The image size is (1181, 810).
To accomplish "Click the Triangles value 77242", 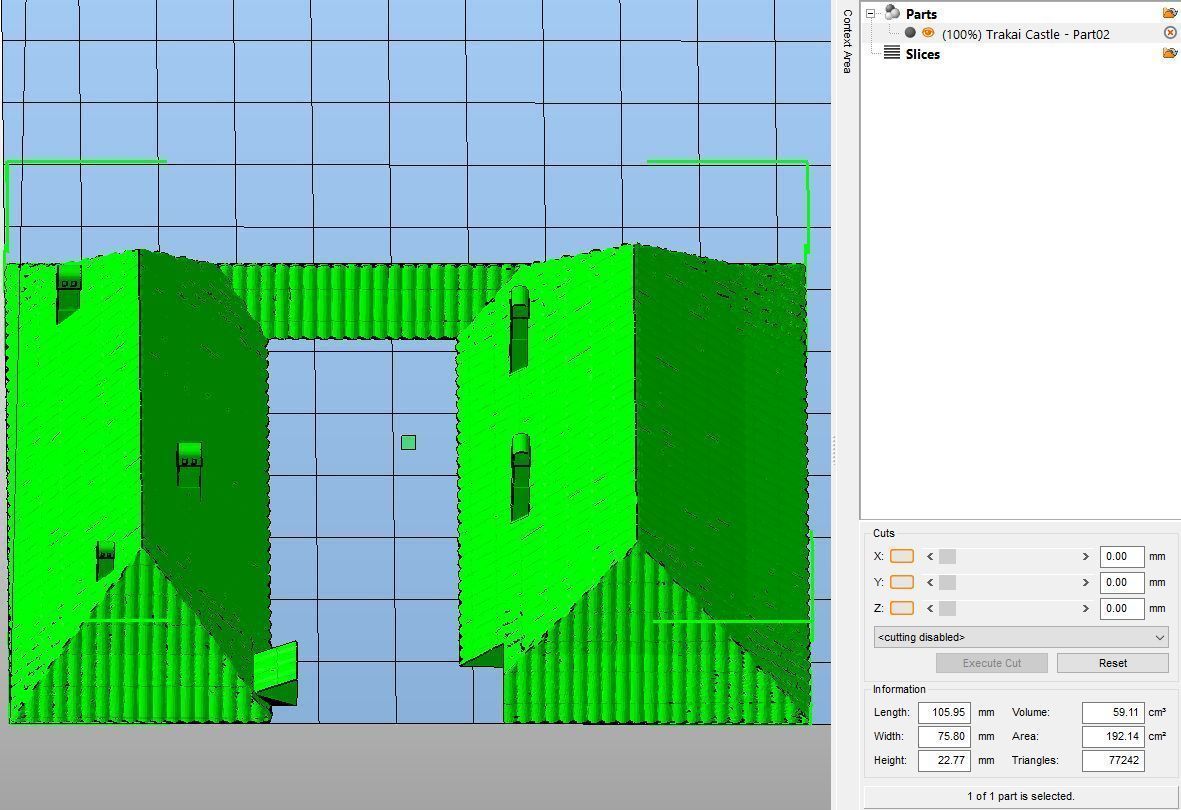I will click(1113, 760).
